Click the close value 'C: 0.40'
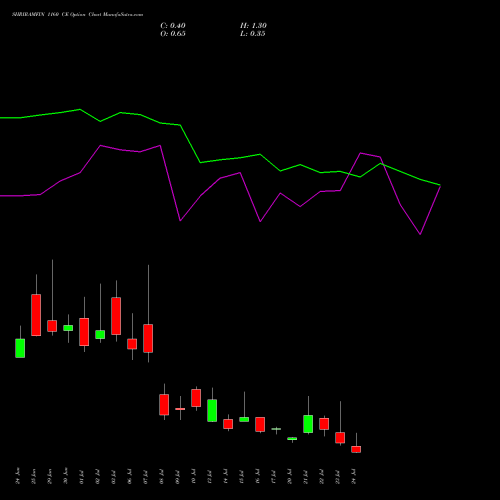Screen dimensions: 500x500 pos(173,26)
